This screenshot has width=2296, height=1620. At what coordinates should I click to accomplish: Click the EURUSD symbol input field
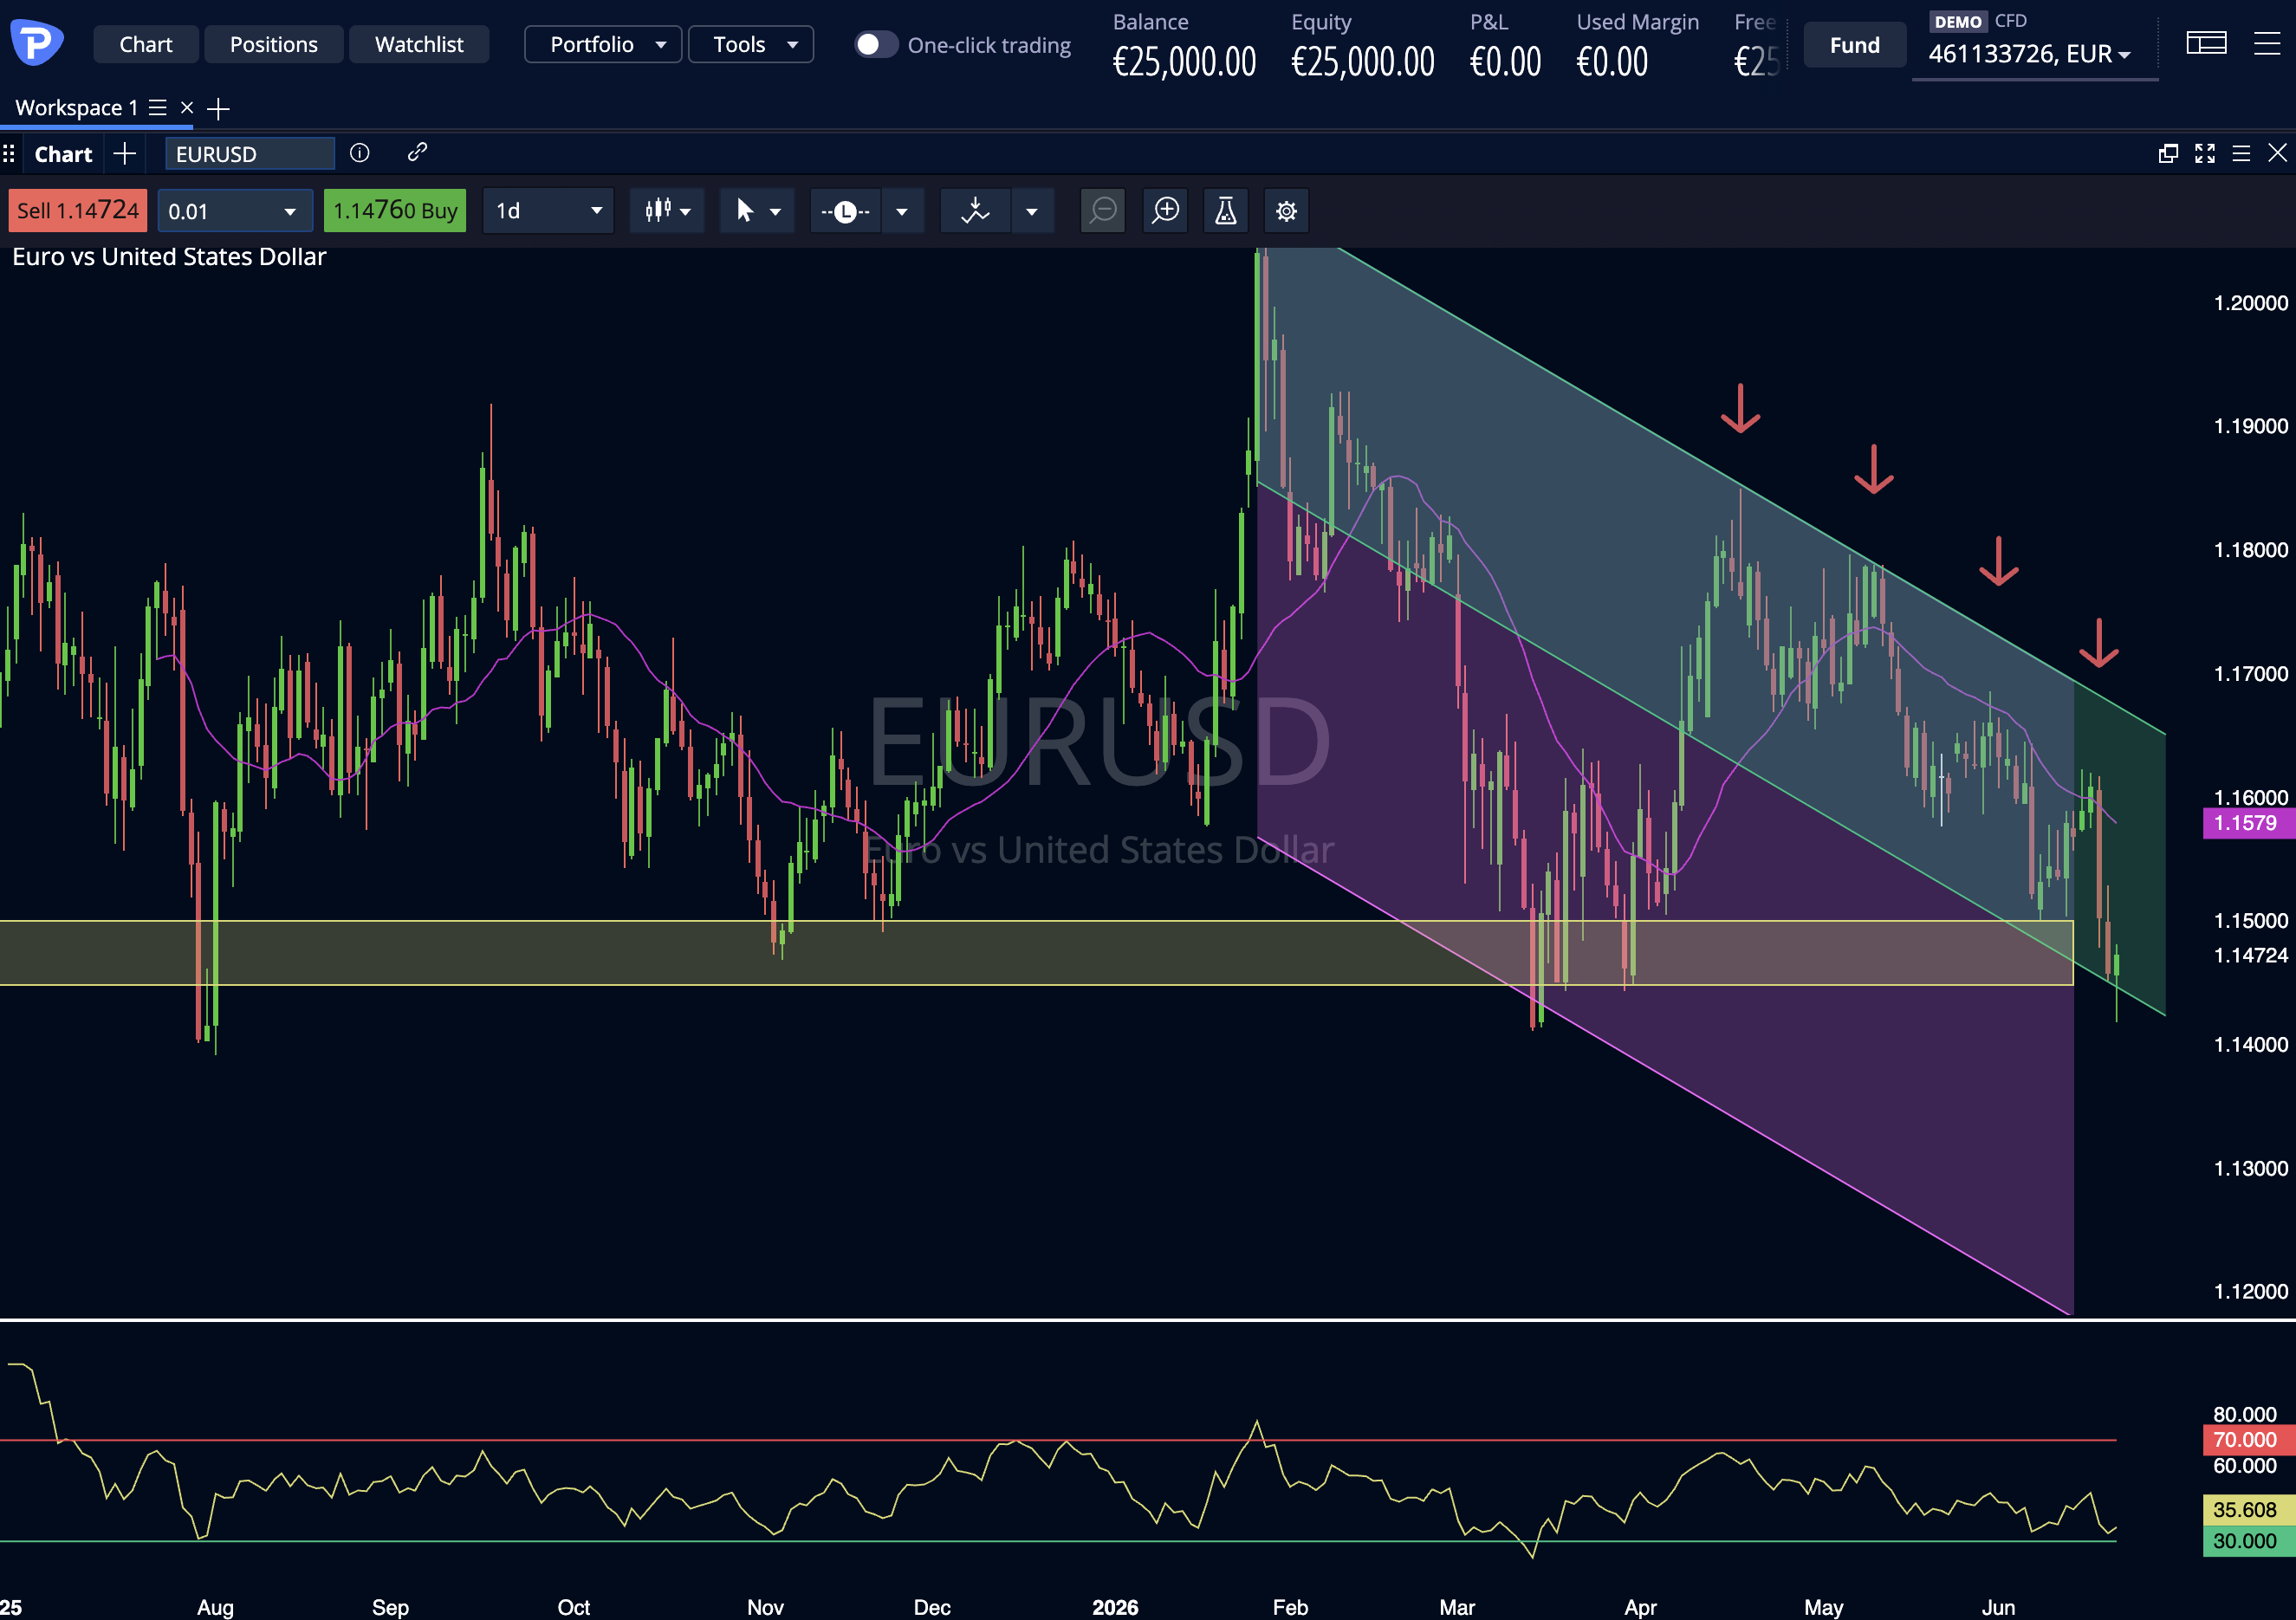[x=249, y=154]
